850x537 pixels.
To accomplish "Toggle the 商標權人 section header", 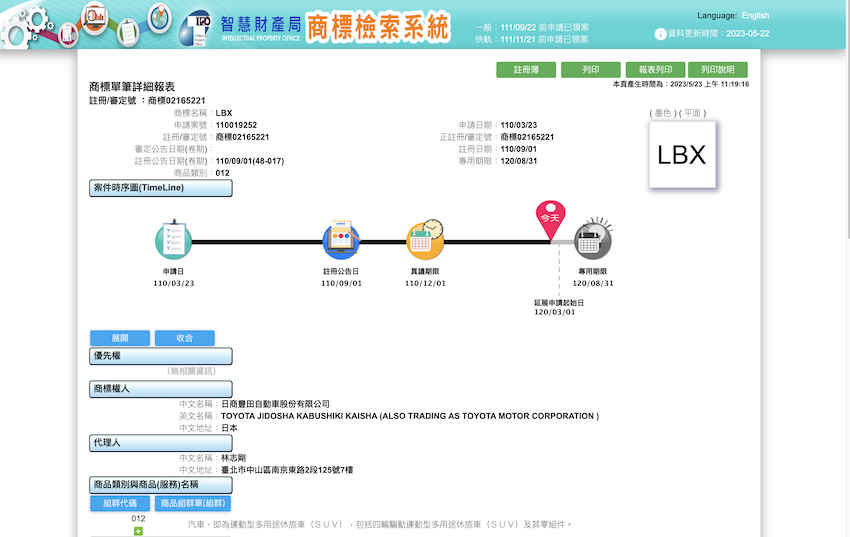I will point(161,389).
